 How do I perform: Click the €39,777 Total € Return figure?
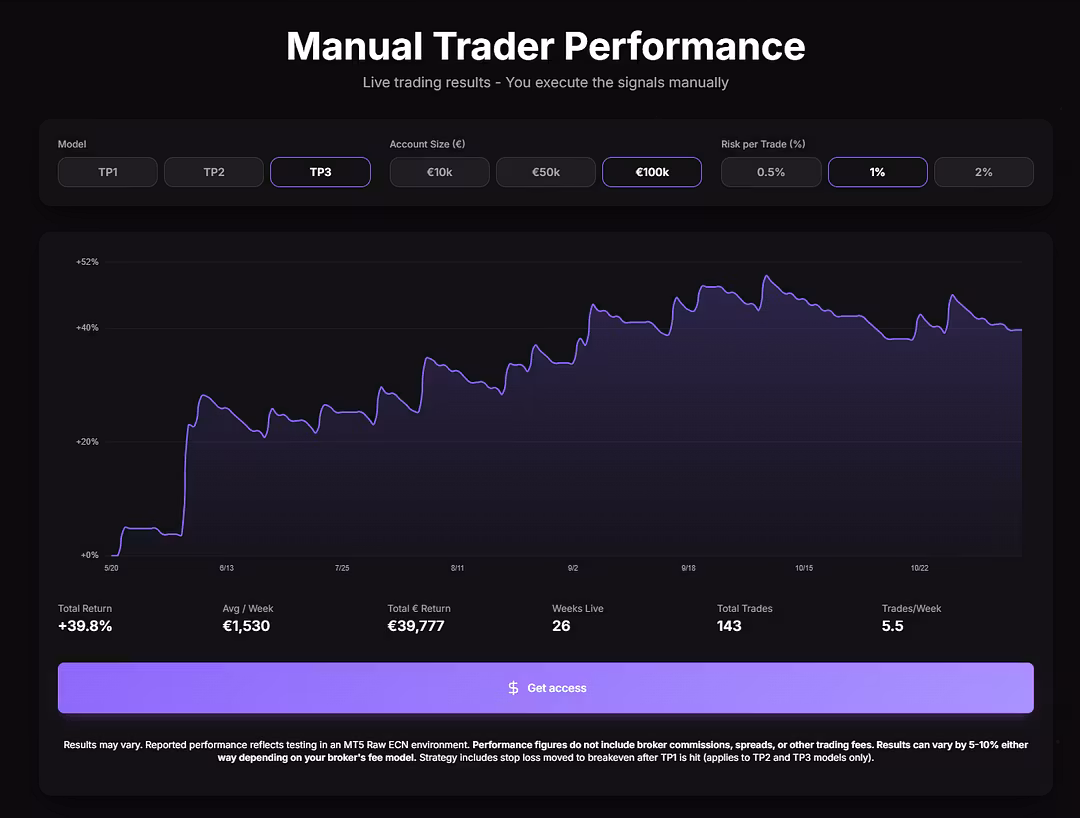coord(416,626)
